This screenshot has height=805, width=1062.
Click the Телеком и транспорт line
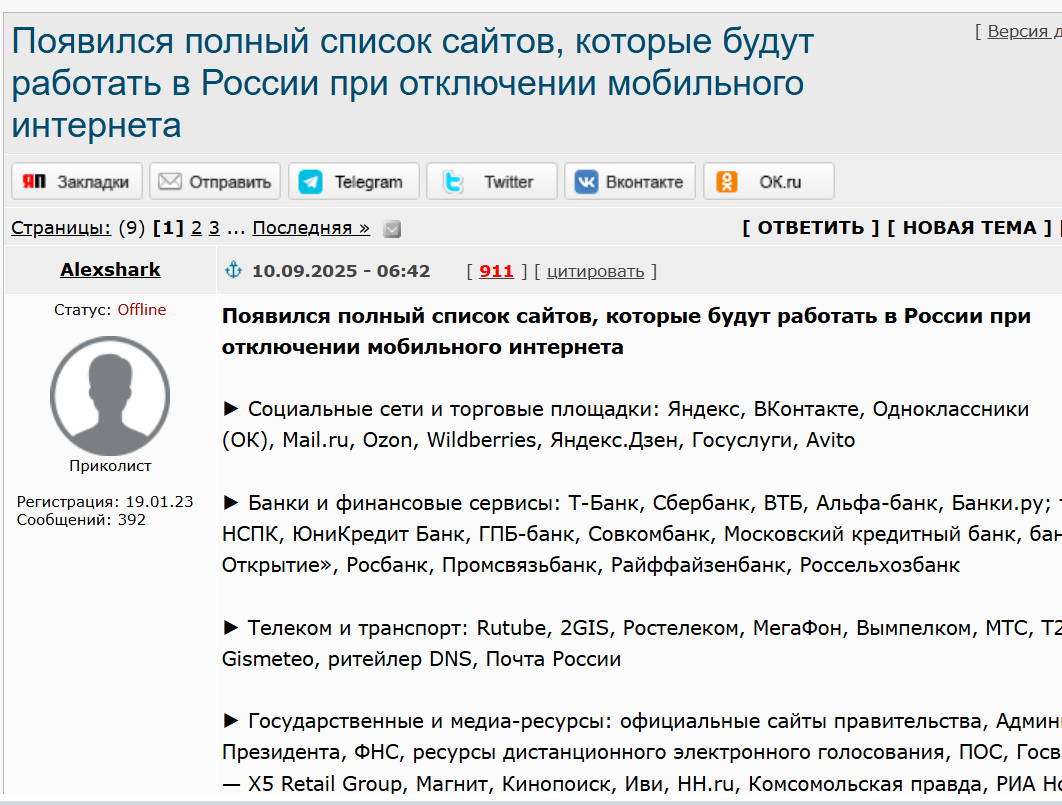(642, 628)
